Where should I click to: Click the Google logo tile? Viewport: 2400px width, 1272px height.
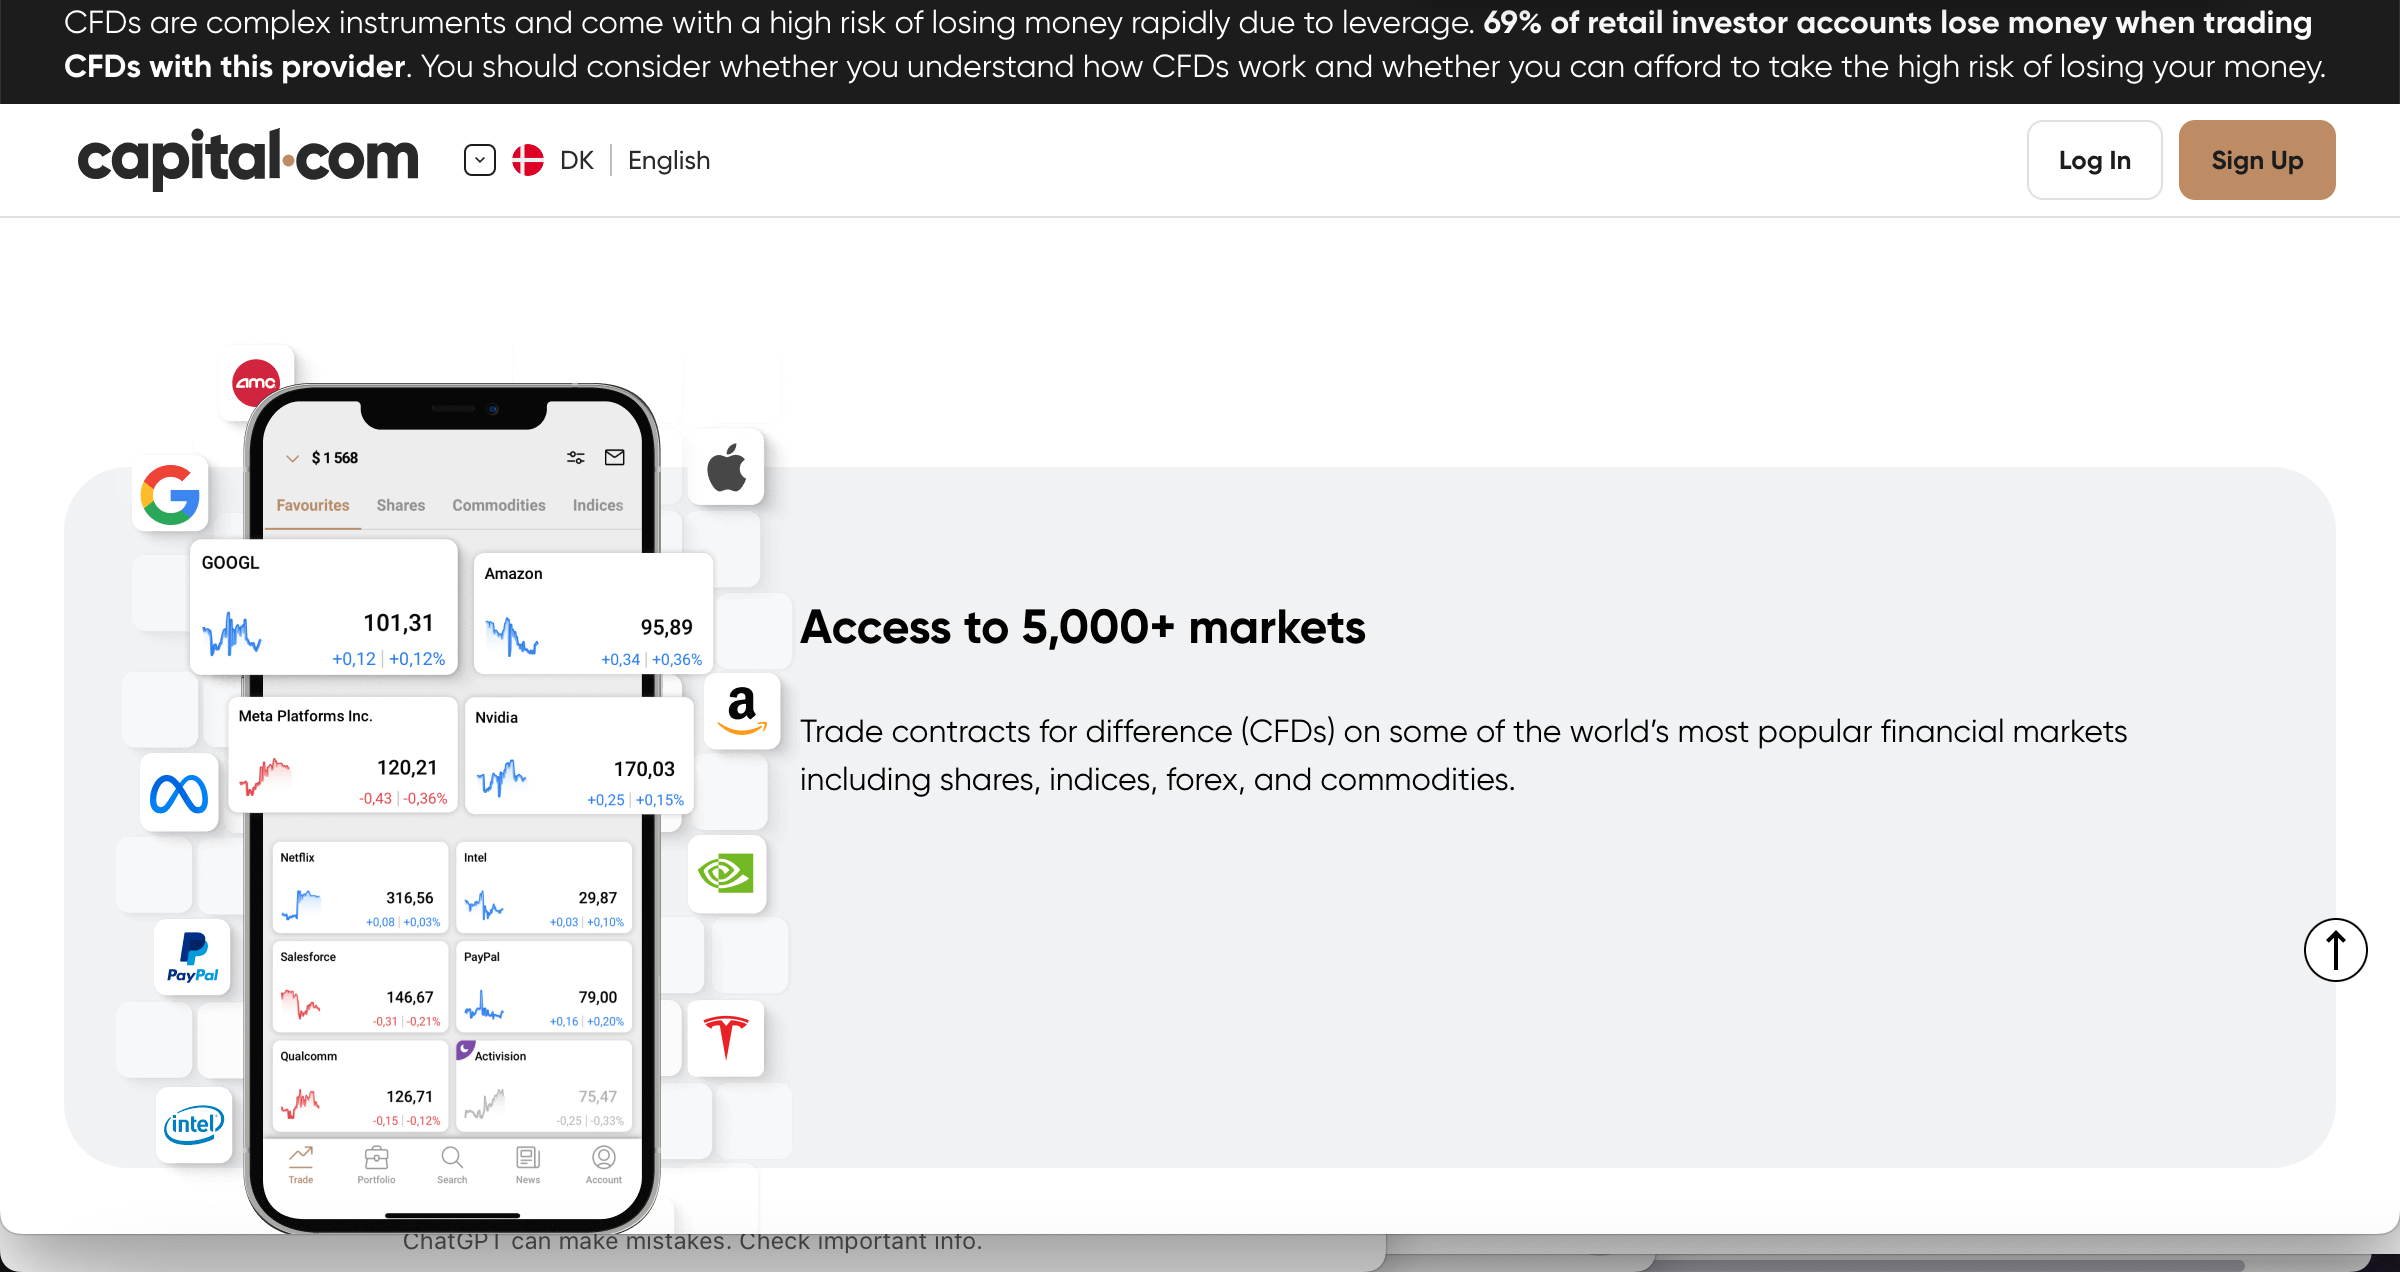click(x=170, y=494)
